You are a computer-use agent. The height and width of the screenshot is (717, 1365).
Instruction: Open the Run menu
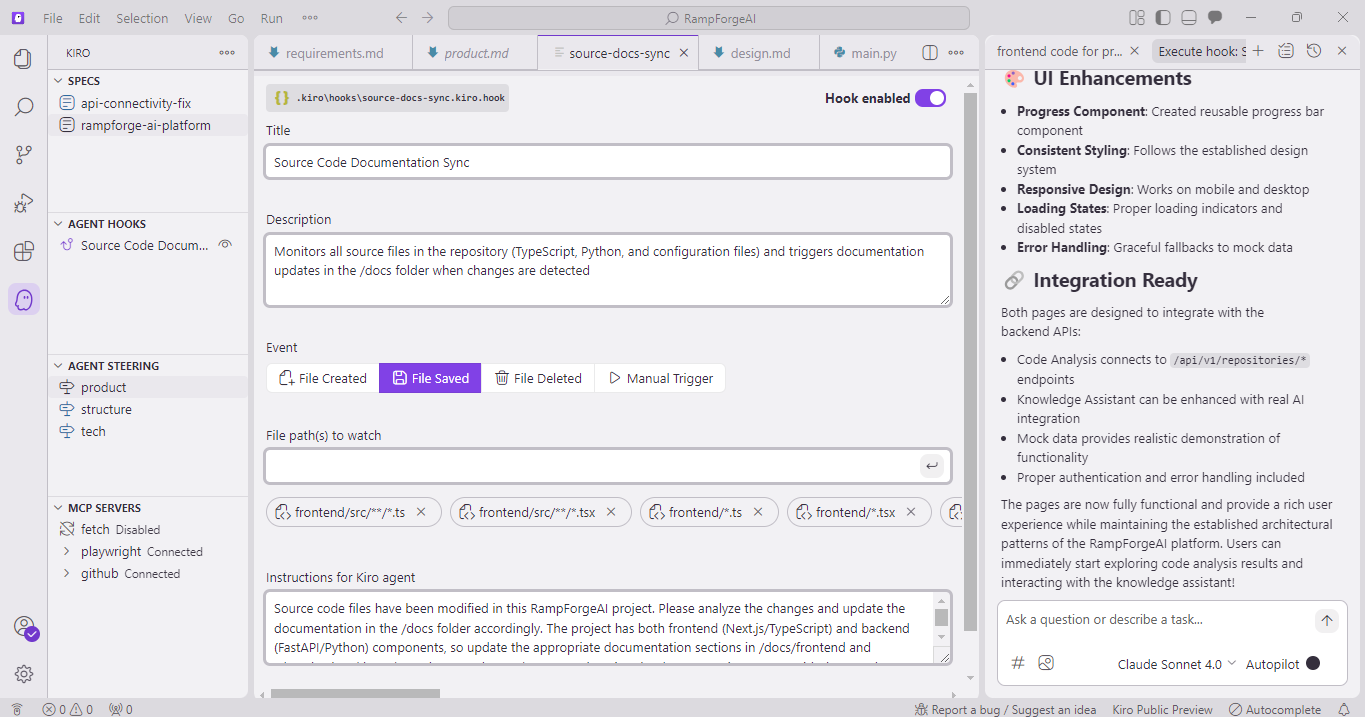click(x=271, y=18)
